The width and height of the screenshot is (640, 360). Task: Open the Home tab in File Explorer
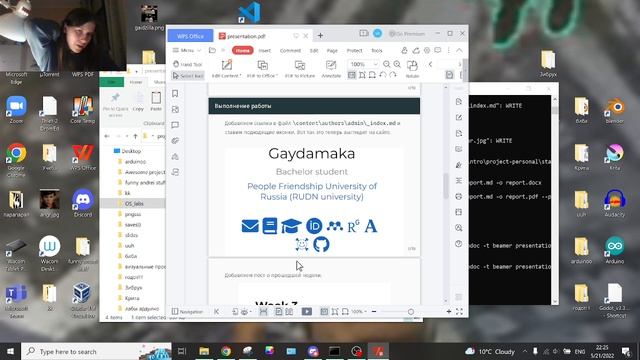click(136, 82)
